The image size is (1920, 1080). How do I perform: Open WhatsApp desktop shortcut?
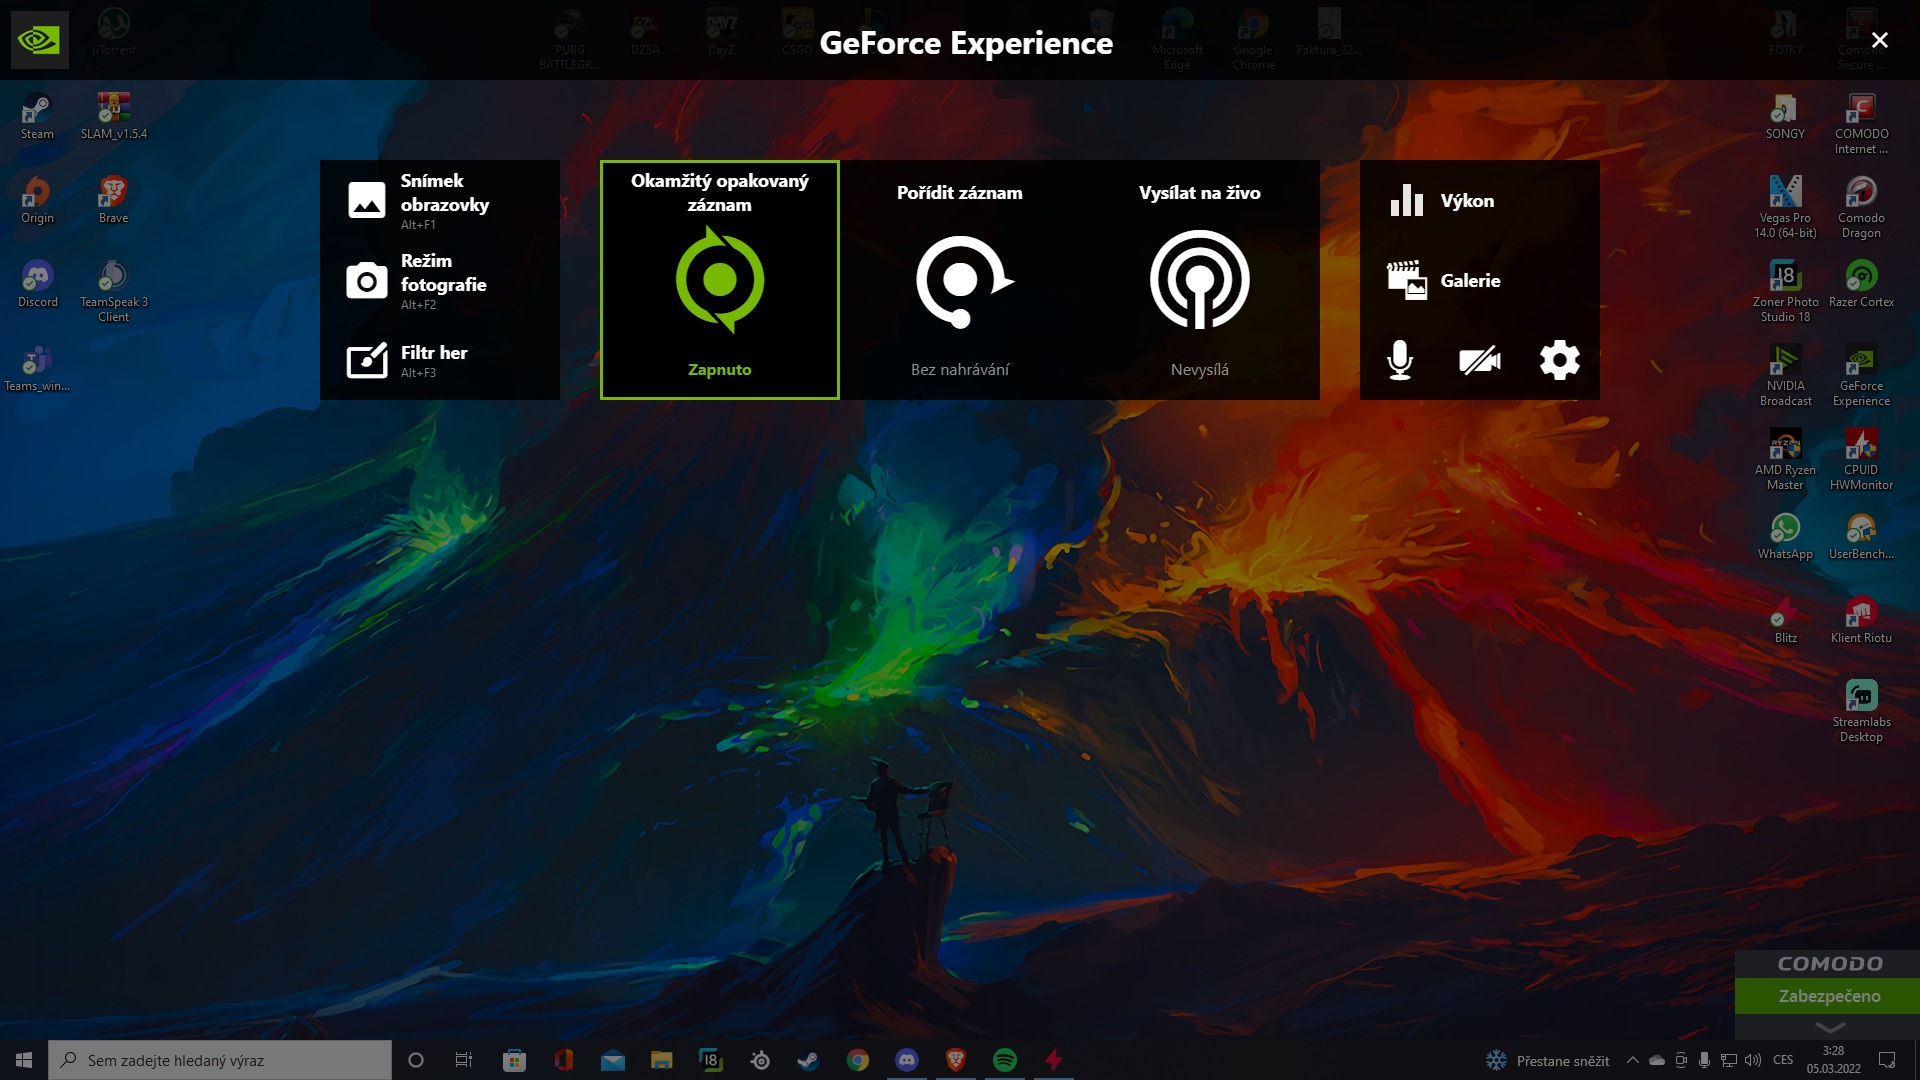point(1785,536)
